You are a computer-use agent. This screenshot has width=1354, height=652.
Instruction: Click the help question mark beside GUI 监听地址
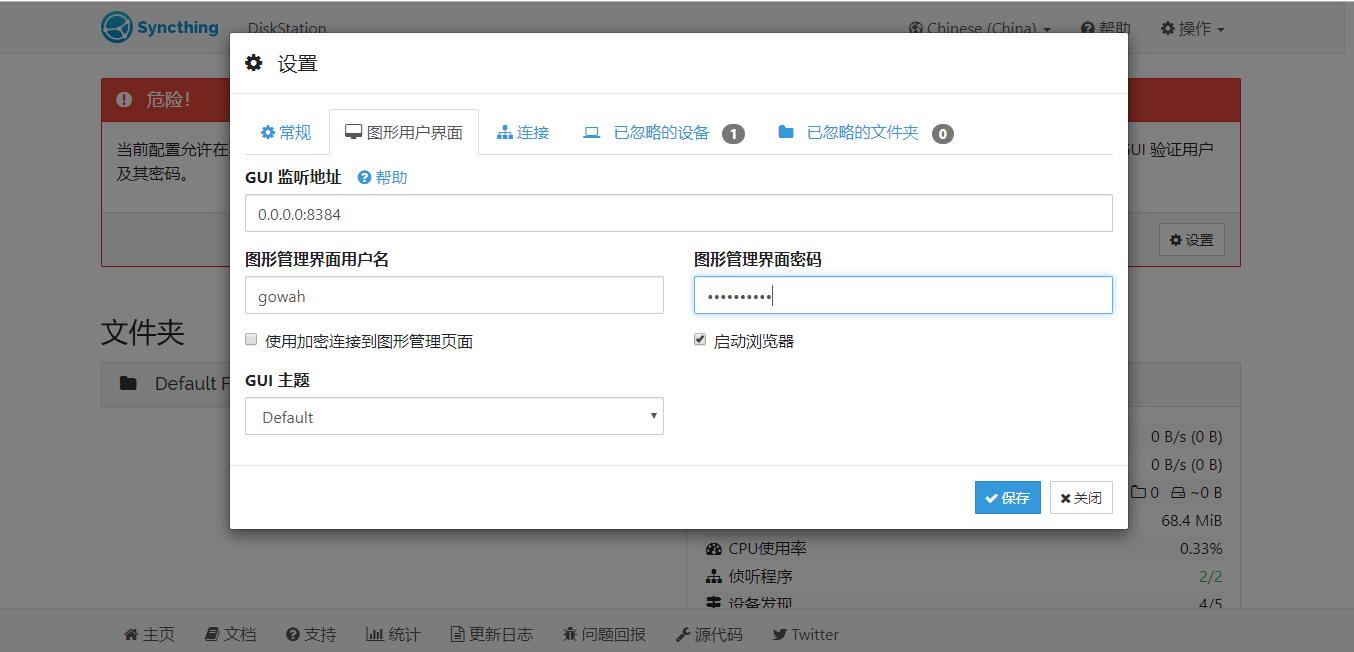[364, 178]
